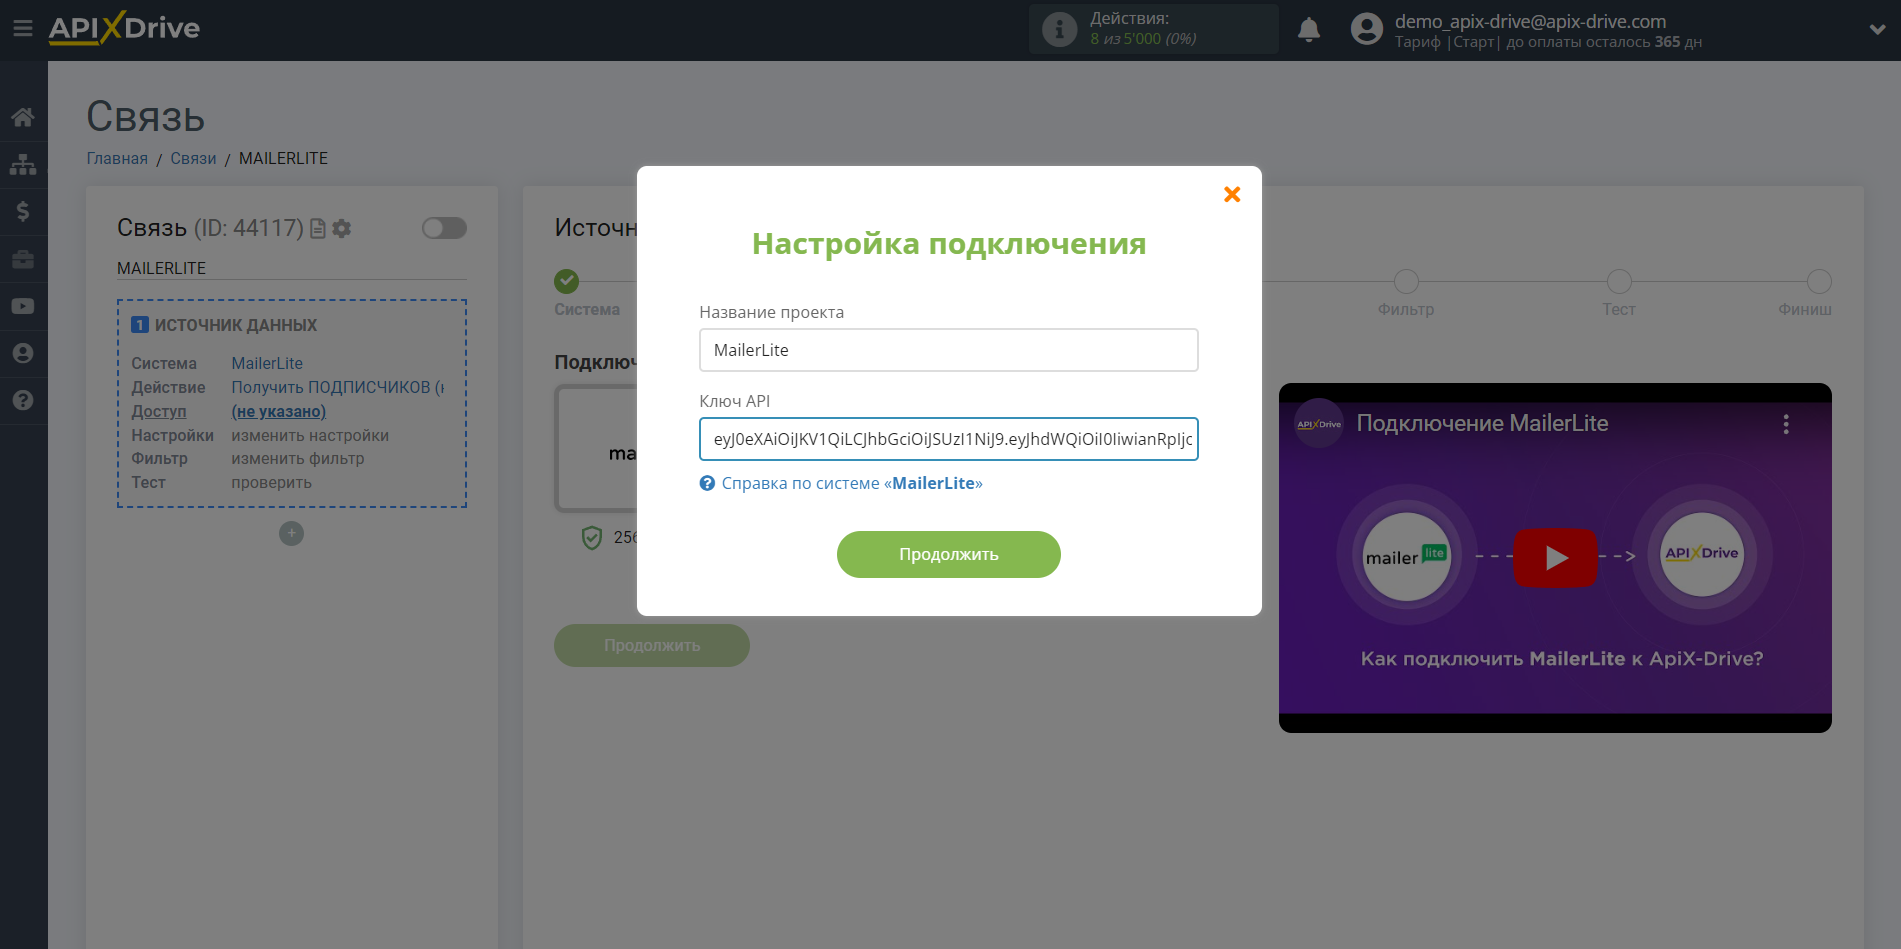Click the Ключ API input field
The width and height of the screenshot is (1901, 949).
[x=948, y=439]
